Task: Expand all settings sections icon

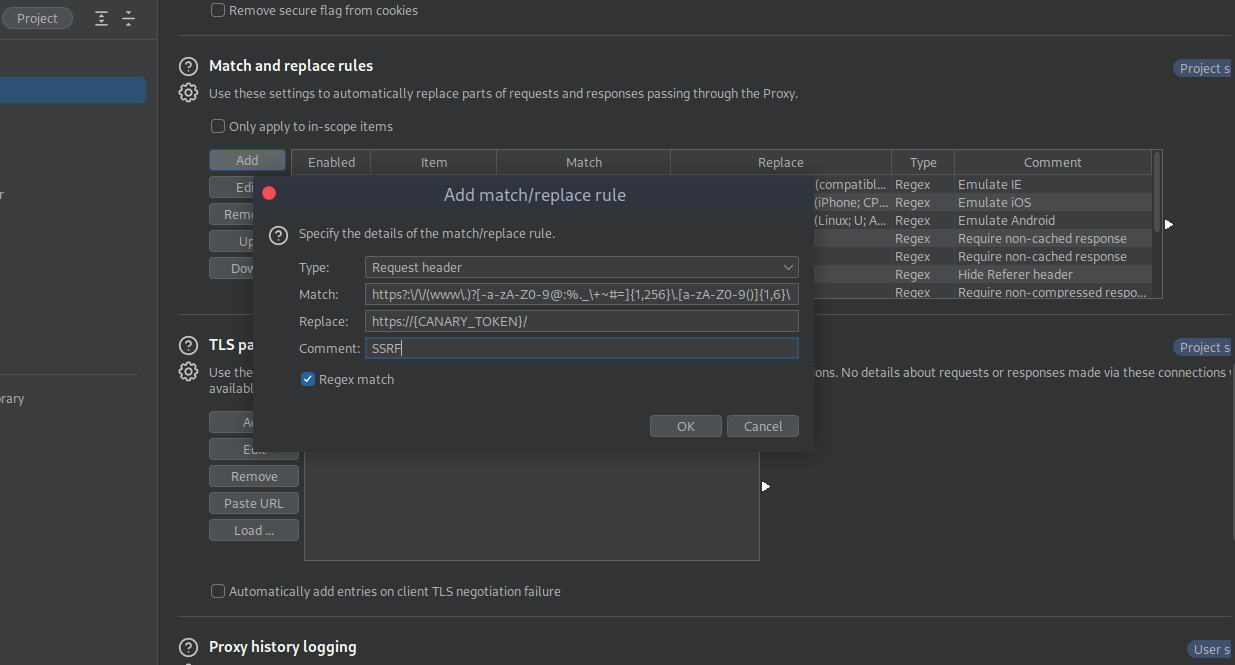Action: (101, 18)
